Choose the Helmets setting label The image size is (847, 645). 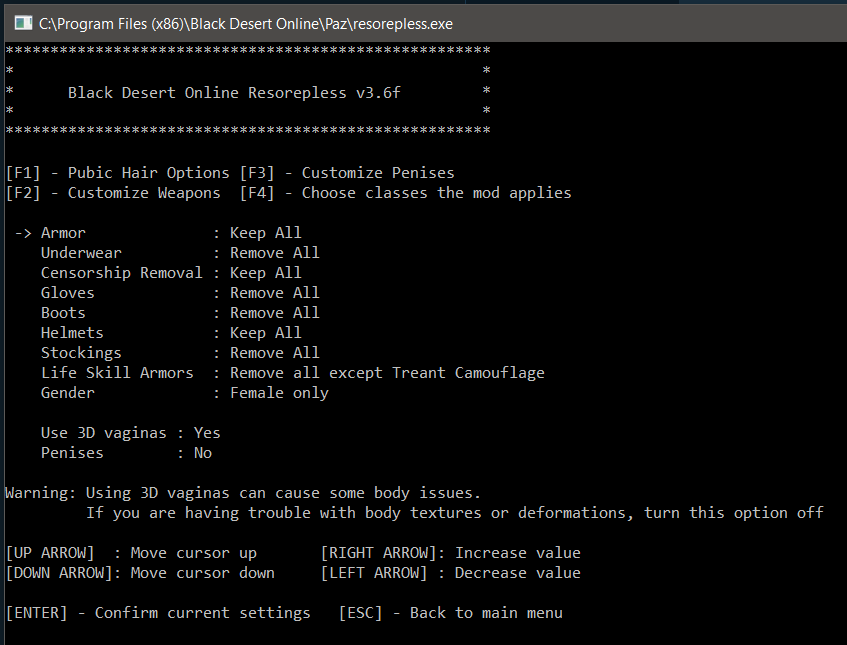click(72, 333)
